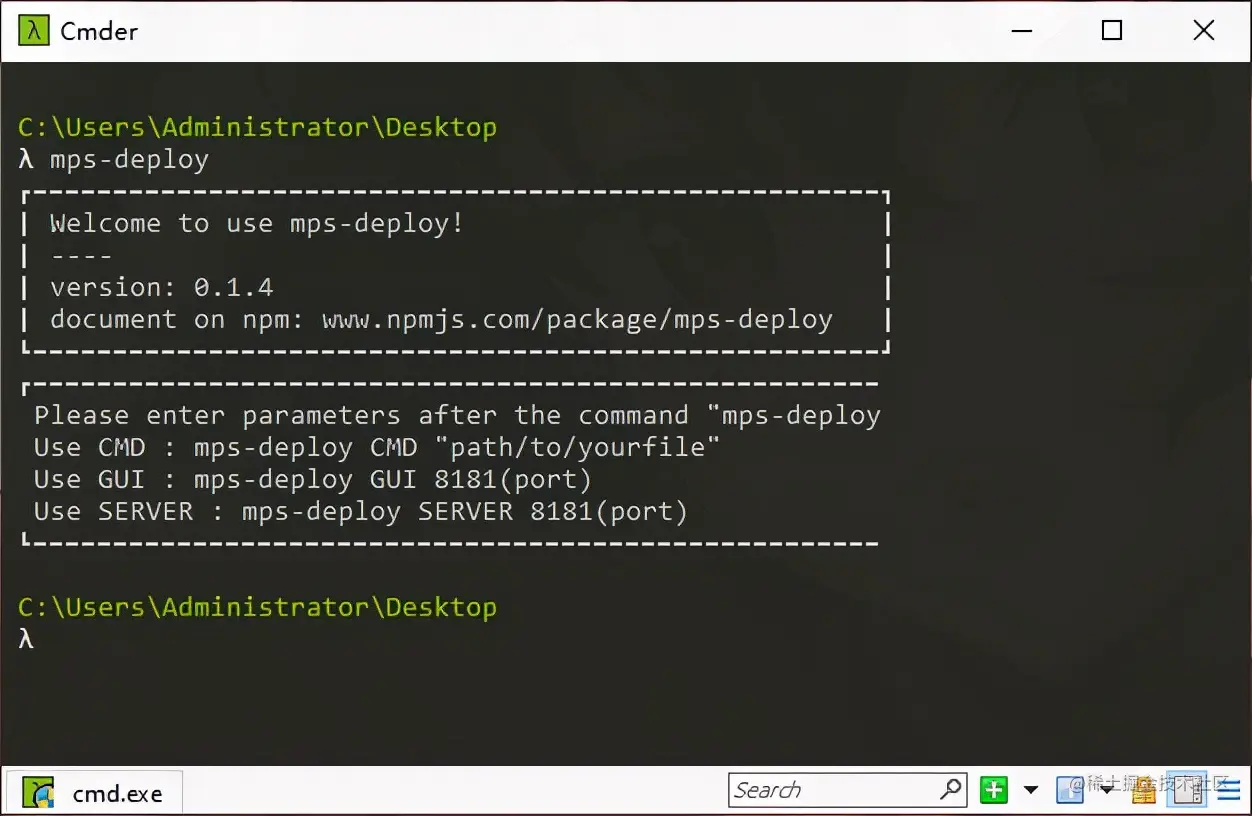Image resolution: width=1252 pixels, height=816 pixels.
Task: Click the magnifier icon in Search box
Action: (951, 790)
